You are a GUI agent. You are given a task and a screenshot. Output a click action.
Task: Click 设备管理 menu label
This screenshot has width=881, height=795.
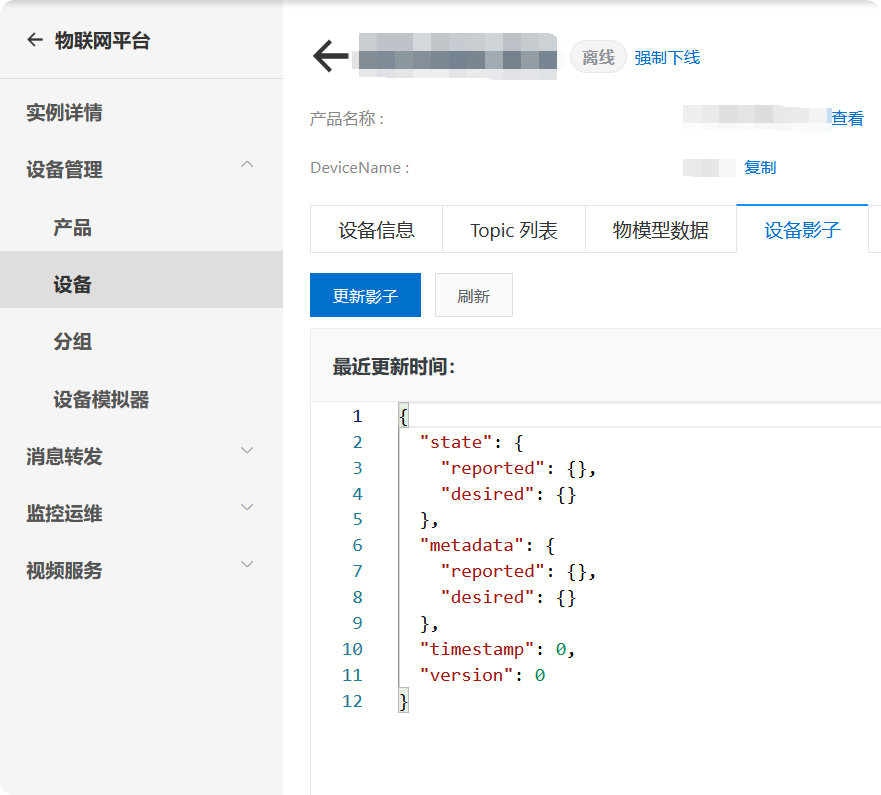[x=64, y=170]
